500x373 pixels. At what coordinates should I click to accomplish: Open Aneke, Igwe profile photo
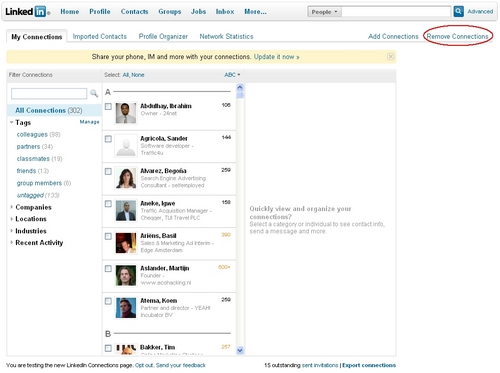point(126,210)
